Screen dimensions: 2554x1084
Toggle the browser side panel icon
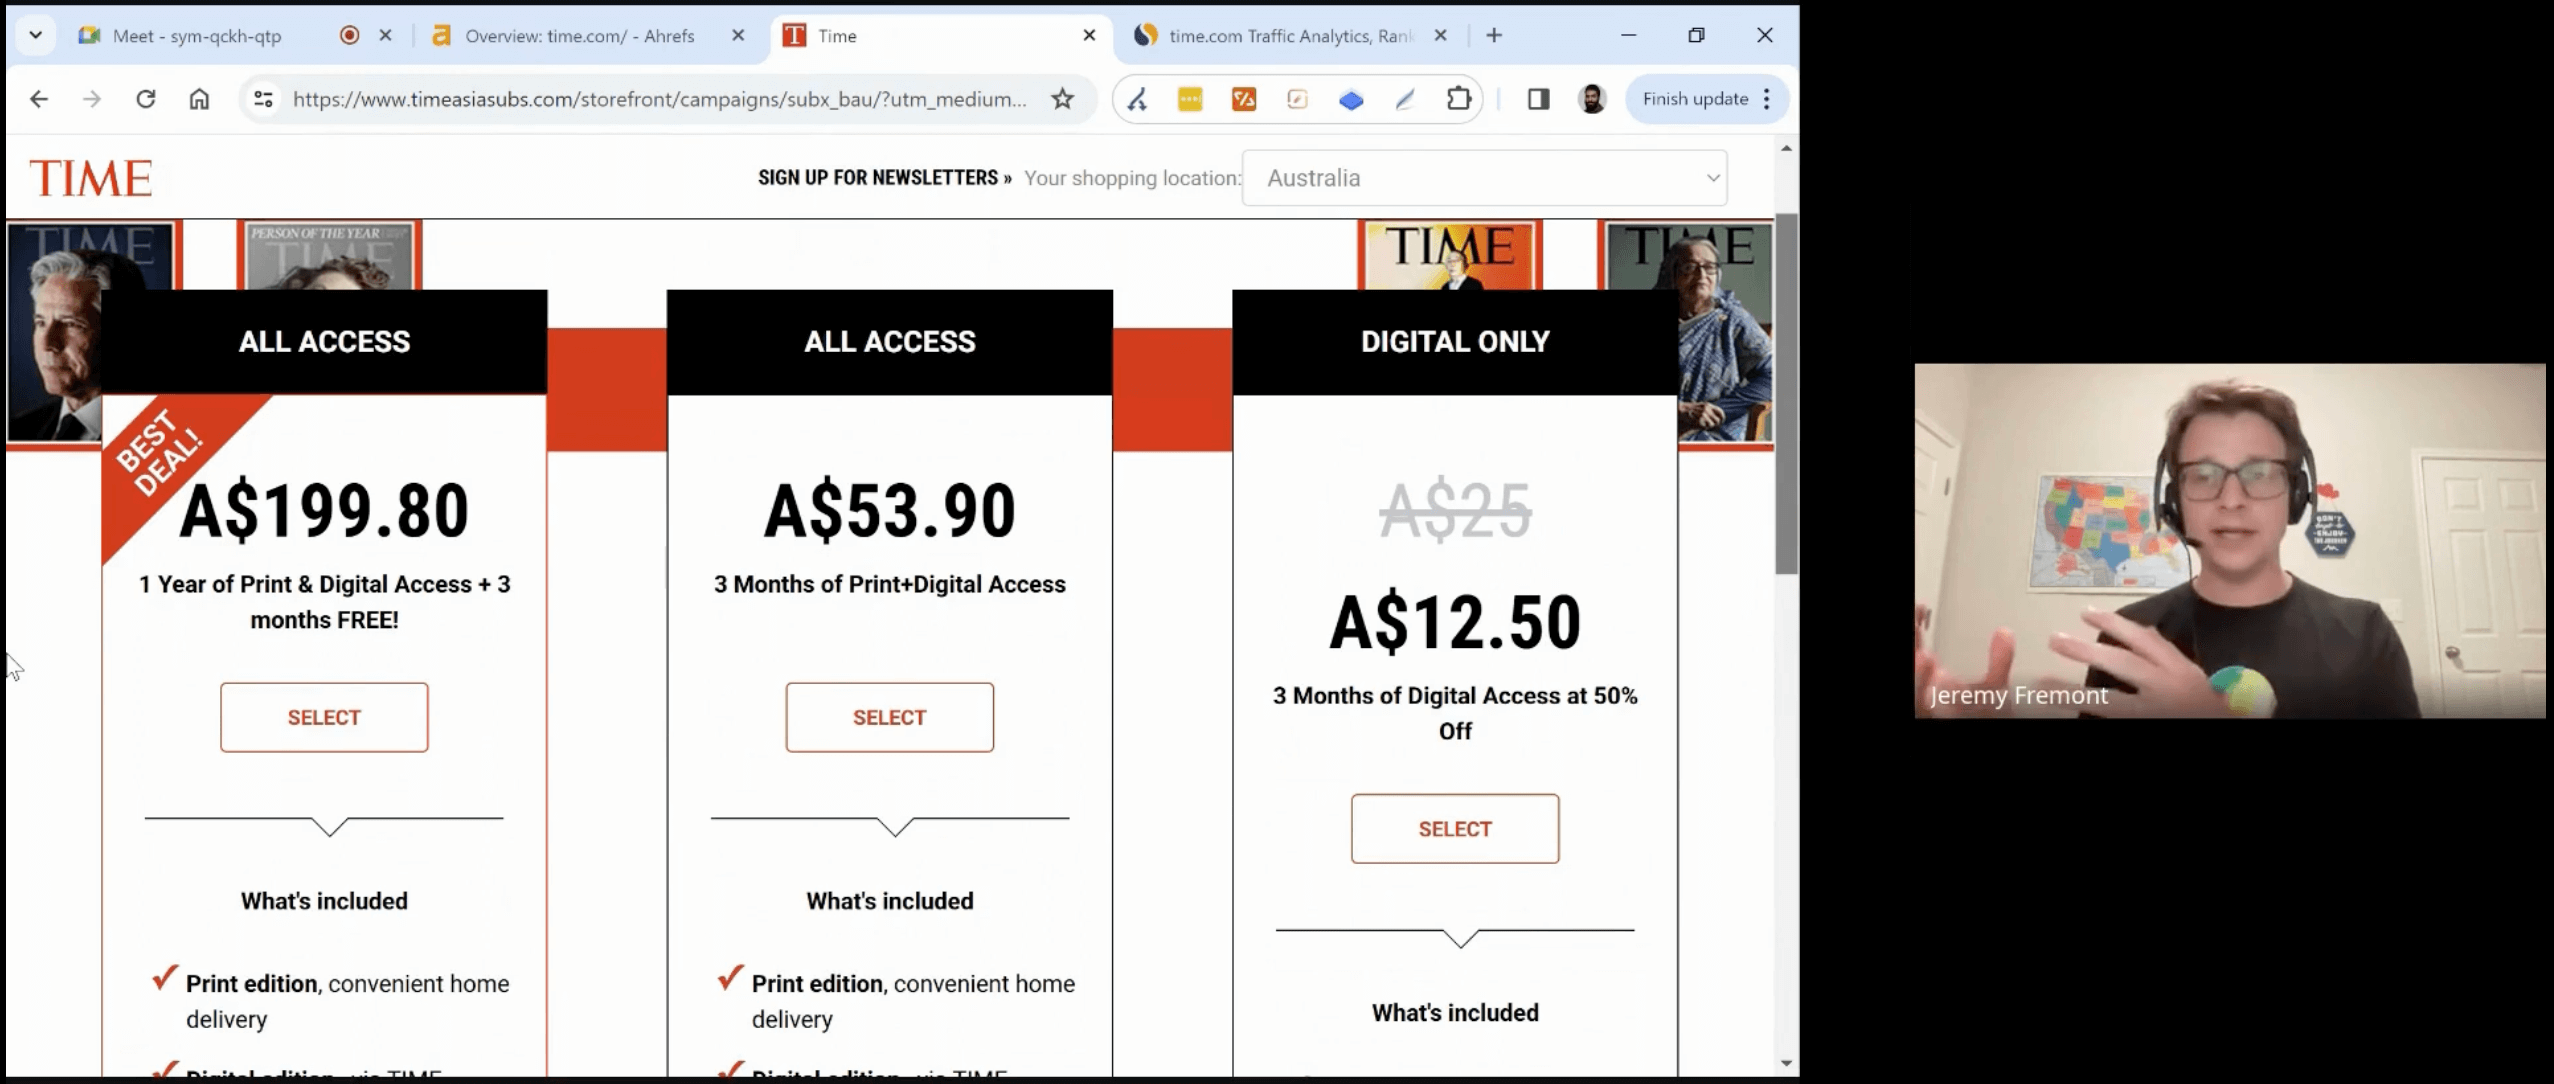point(1538,99)
